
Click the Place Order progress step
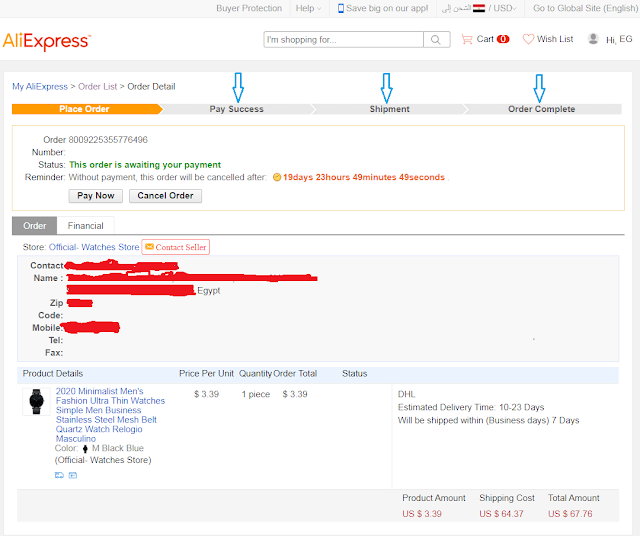pos(84,109)
